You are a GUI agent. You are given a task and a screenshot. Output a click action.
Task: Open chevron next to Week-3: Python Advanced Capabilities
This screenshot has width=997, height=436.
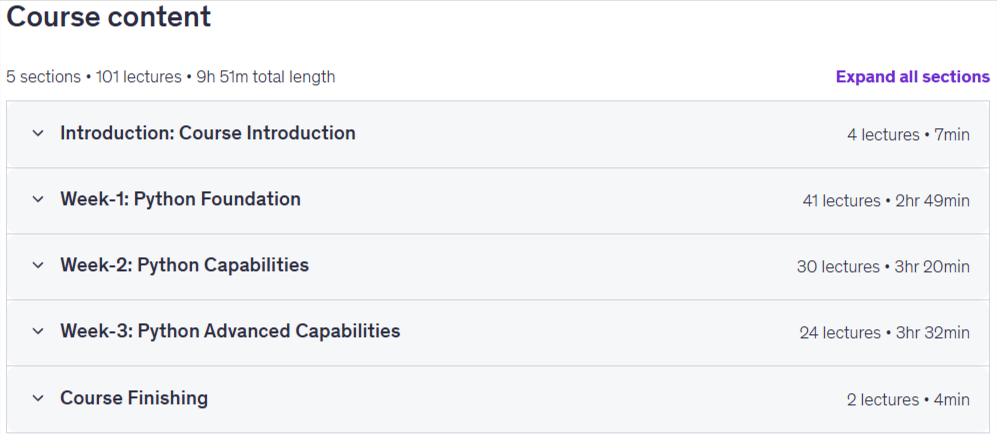coord(38,332)
